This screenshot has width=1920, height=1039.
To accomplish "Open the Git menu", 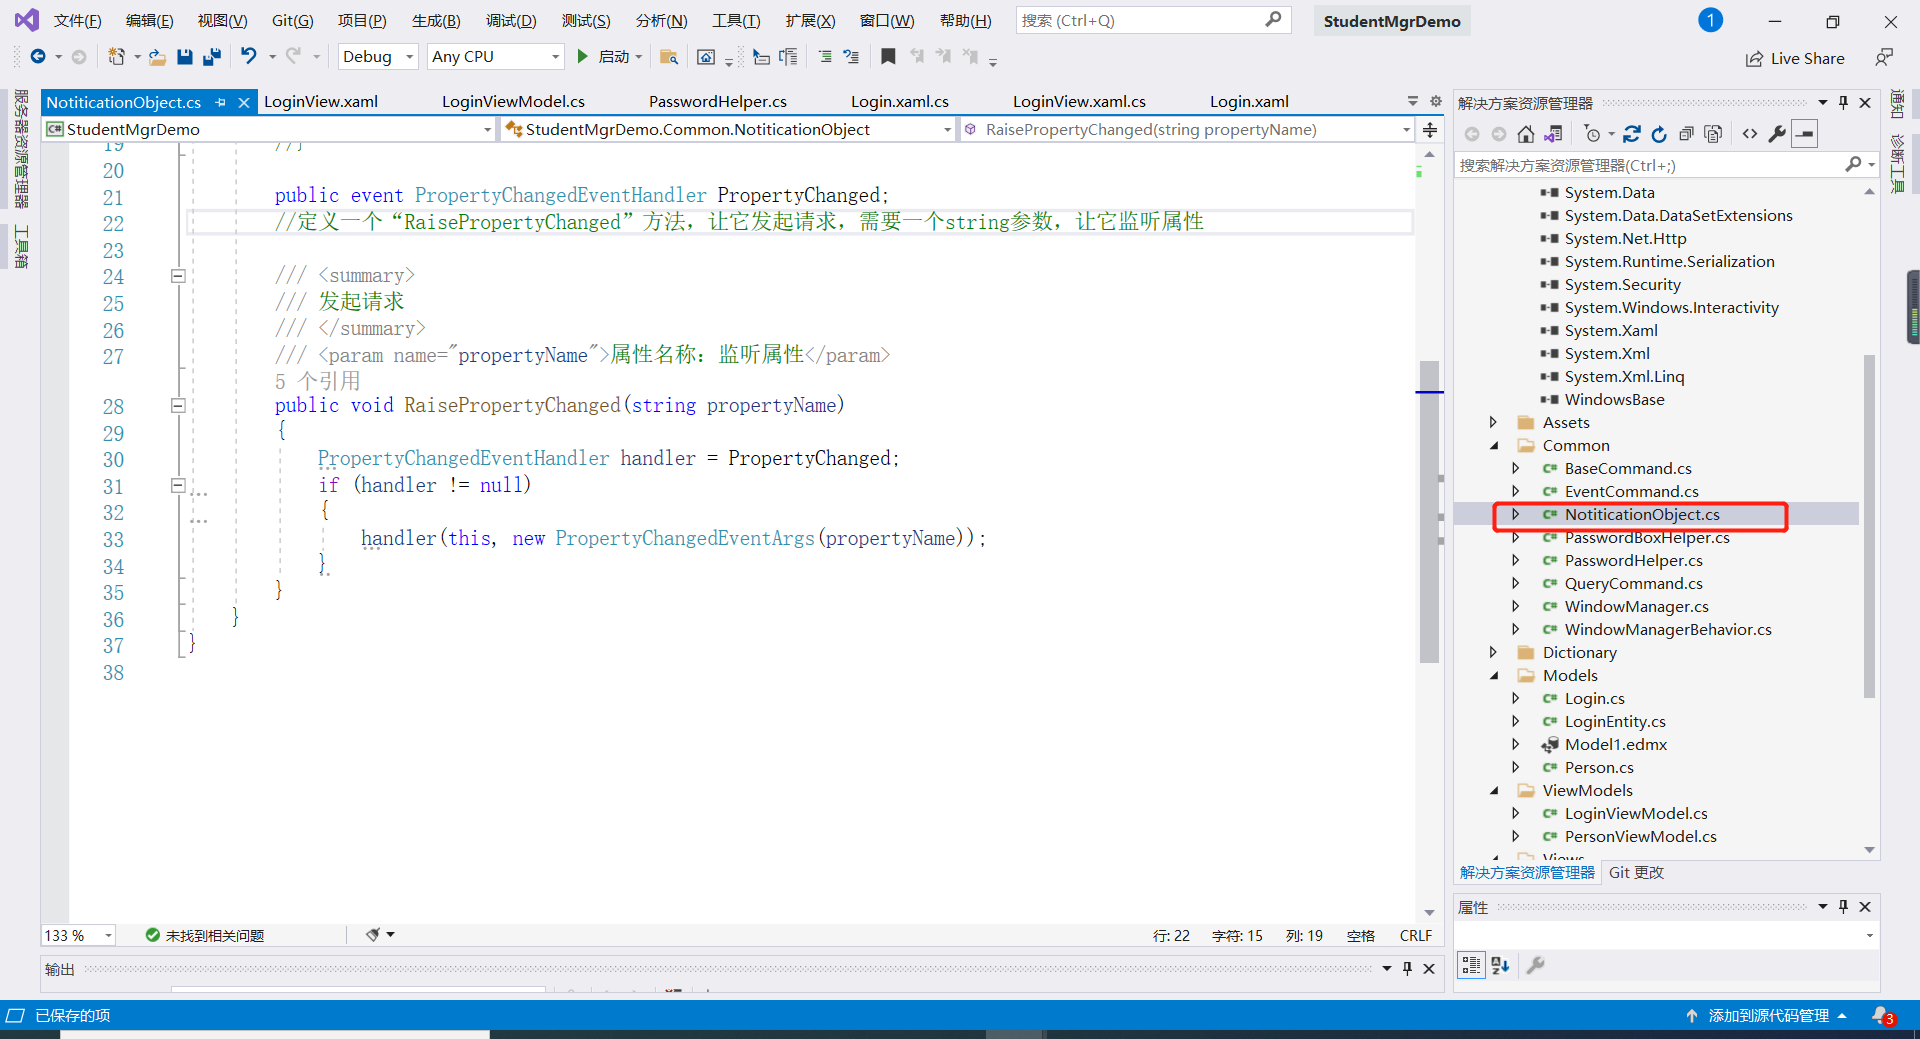I will (x=291, y=20).
